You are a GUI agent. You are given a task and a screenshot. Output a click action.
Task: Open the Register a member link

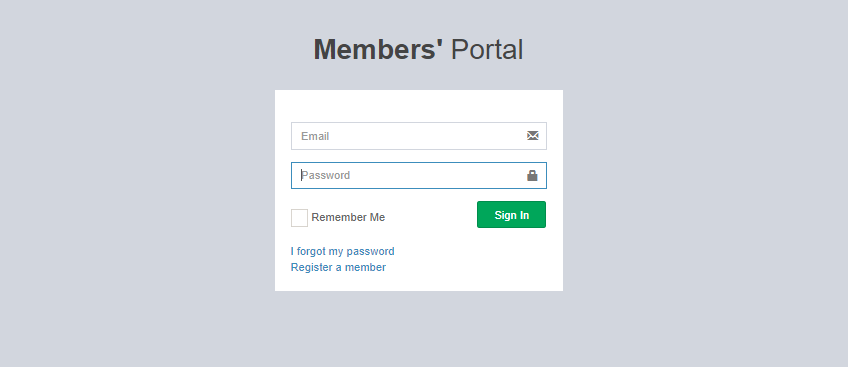[x=338, y=268]
